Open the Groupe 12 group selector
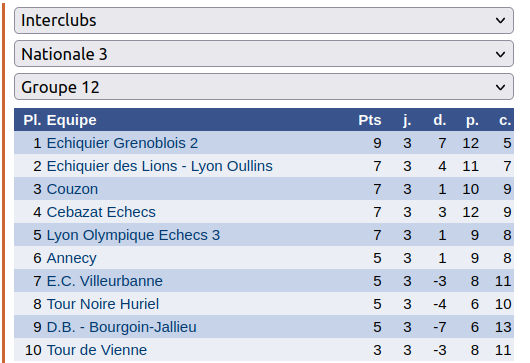Image resolution: width=530 pixels, height=363 pixels. 264,87
